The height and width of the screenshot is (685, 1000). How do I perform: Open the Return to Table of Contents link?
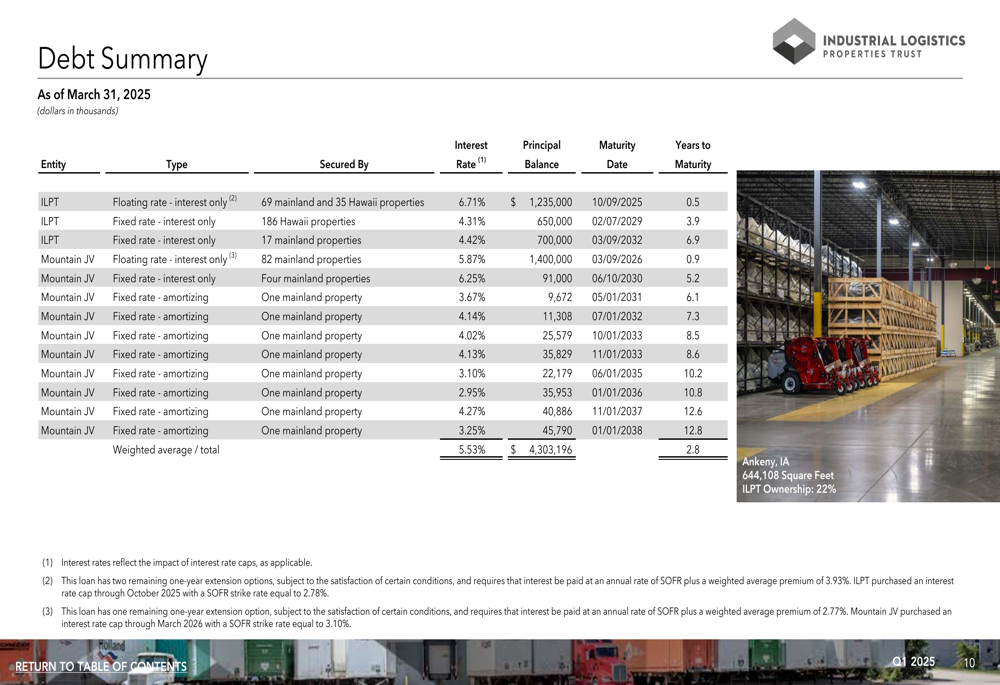pyautogui.click(x=101, y=667)
